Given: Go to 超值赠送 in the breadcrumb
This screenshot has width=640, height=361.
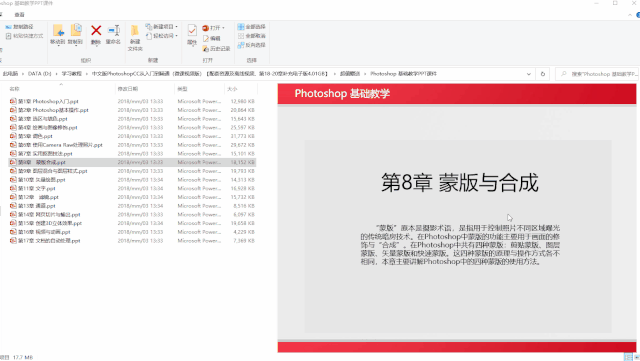Looking at the screenshot, I should click(350, 74).
